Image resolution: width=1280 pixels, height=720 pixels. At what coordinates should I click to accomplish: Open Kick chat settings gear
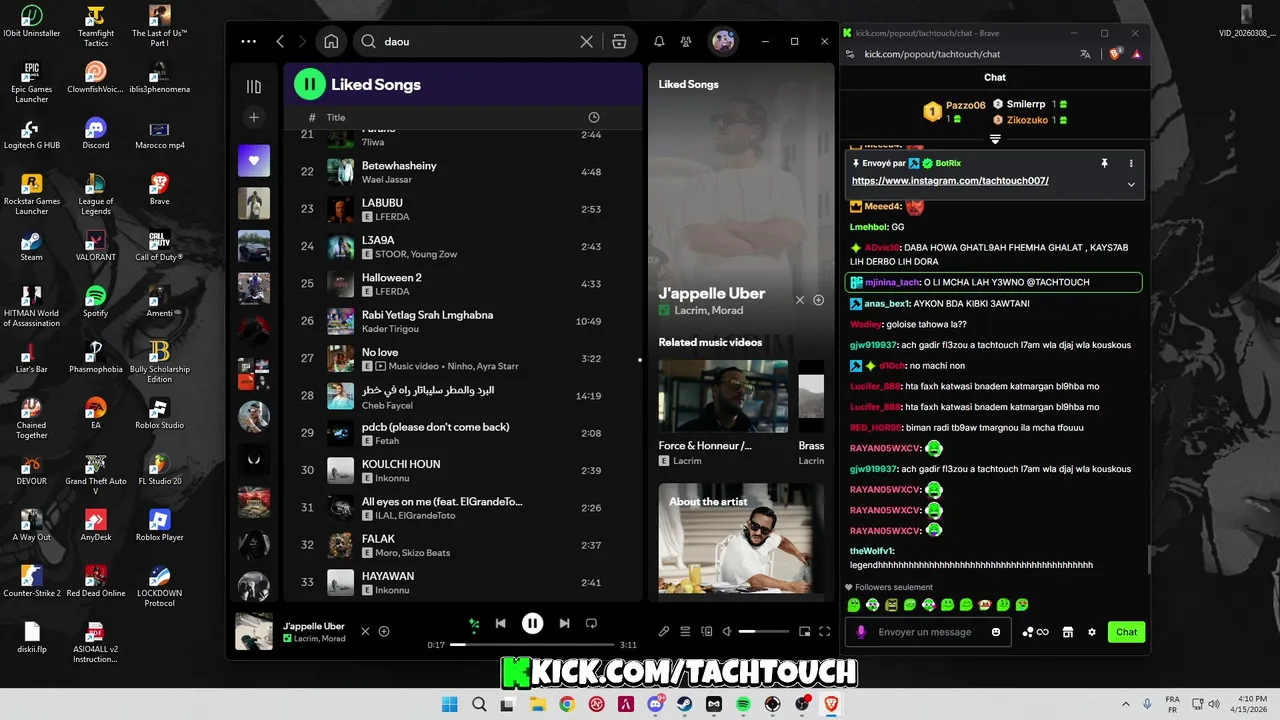1092,632
